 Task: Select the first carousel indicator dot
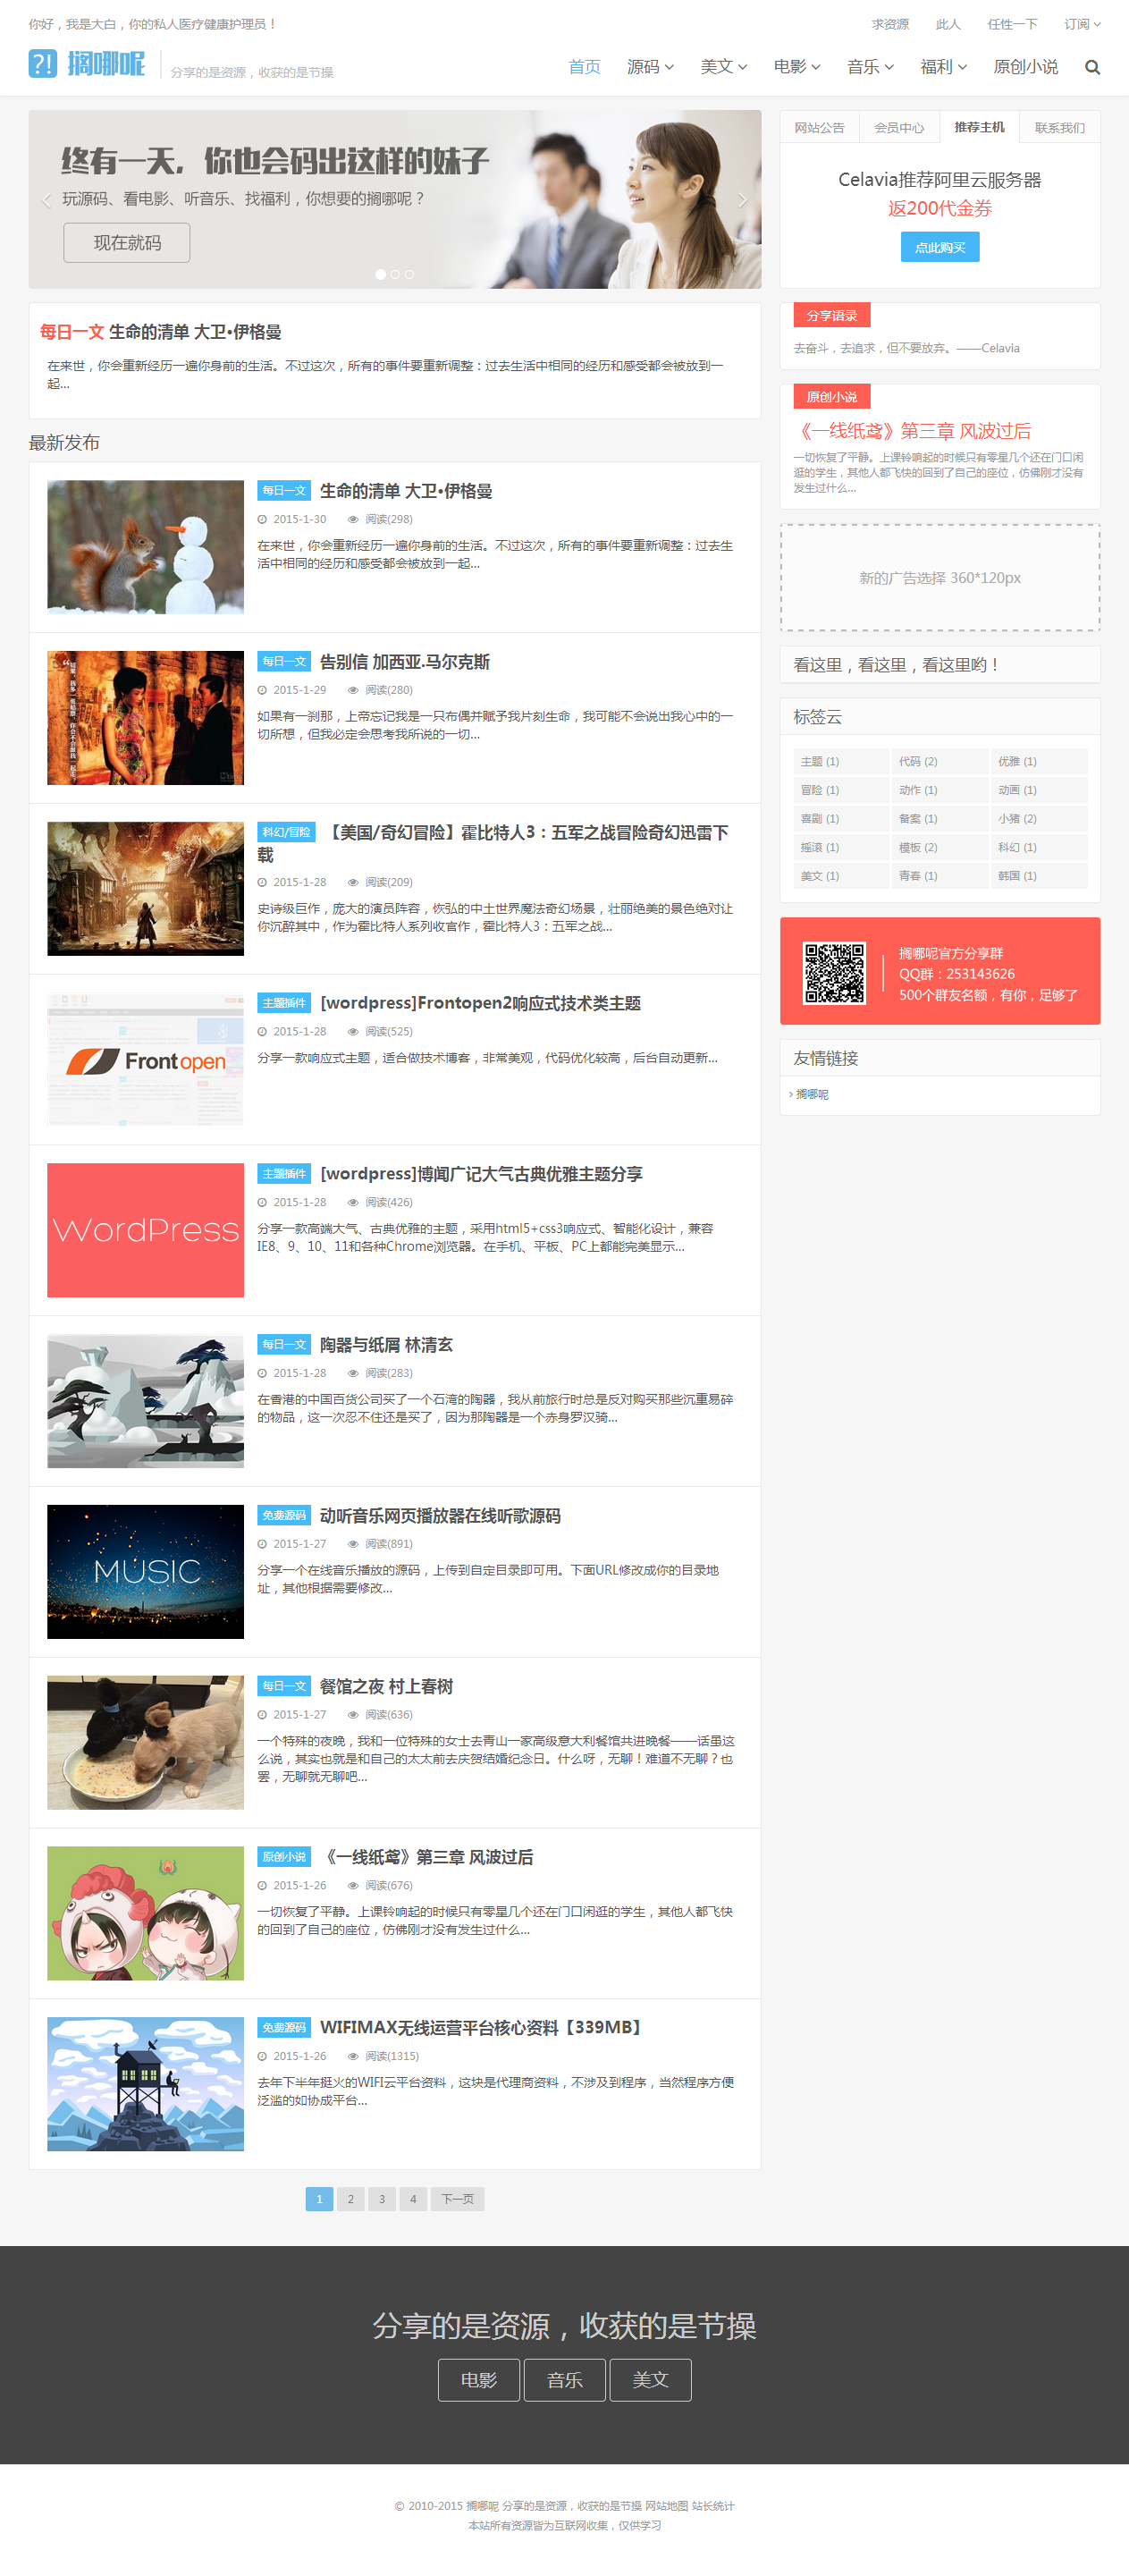coord(380,274)
